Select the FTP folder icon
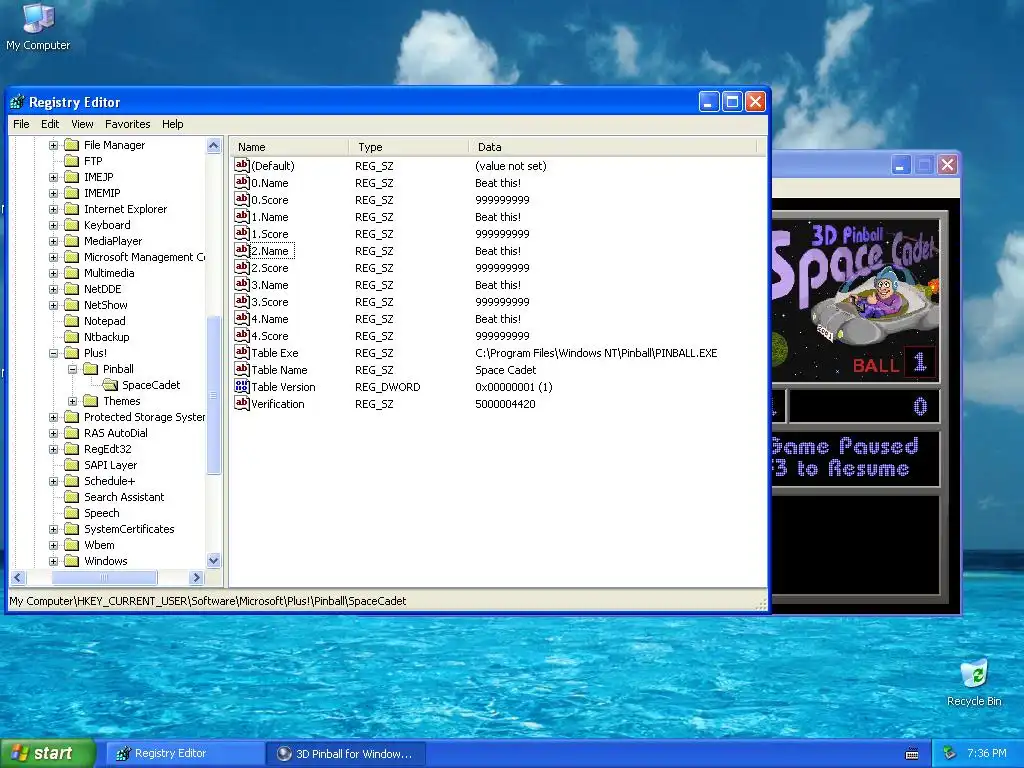1024x768 pixels. 72,161
